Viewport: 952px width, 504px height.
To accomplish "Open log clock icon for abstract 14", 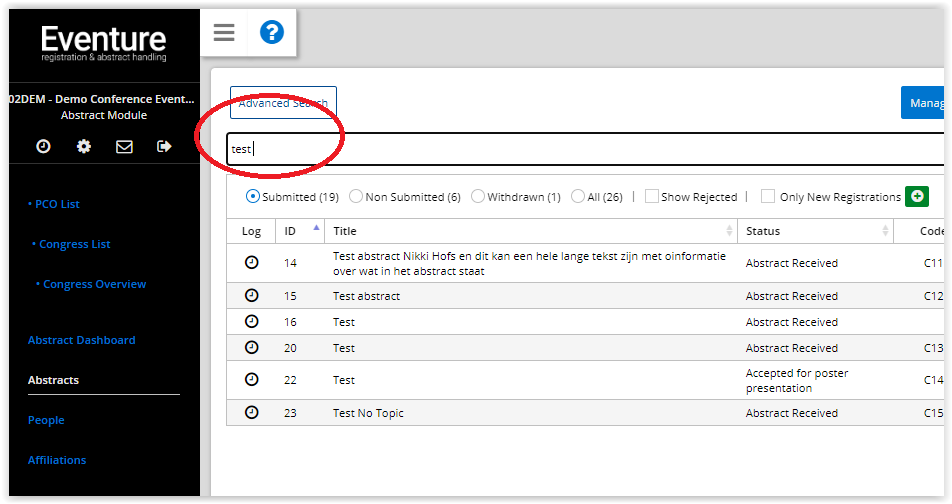I will click(251, 262).
